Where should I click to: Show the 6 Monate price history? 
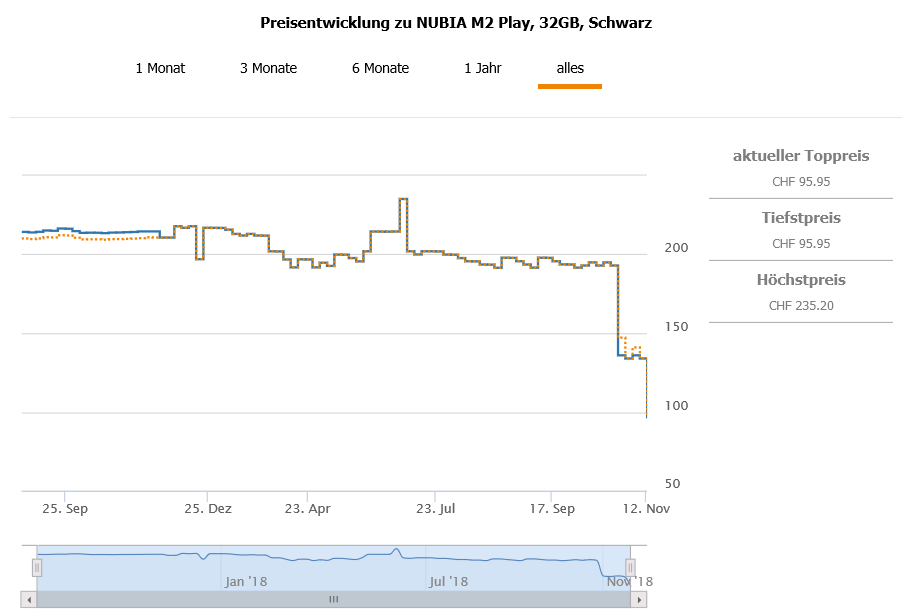click(x=380, y=68)
